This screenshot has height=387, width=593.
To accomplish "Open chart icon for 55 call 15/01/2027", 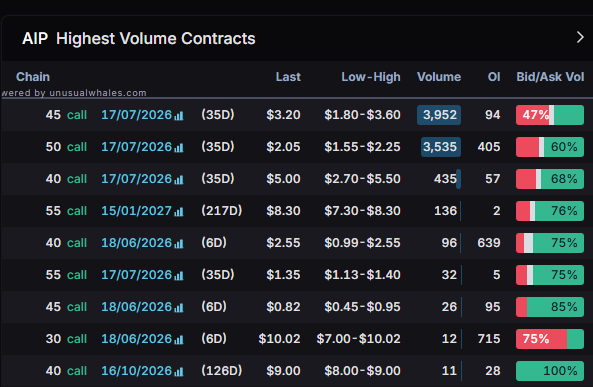I will click(x=179, y=211).
